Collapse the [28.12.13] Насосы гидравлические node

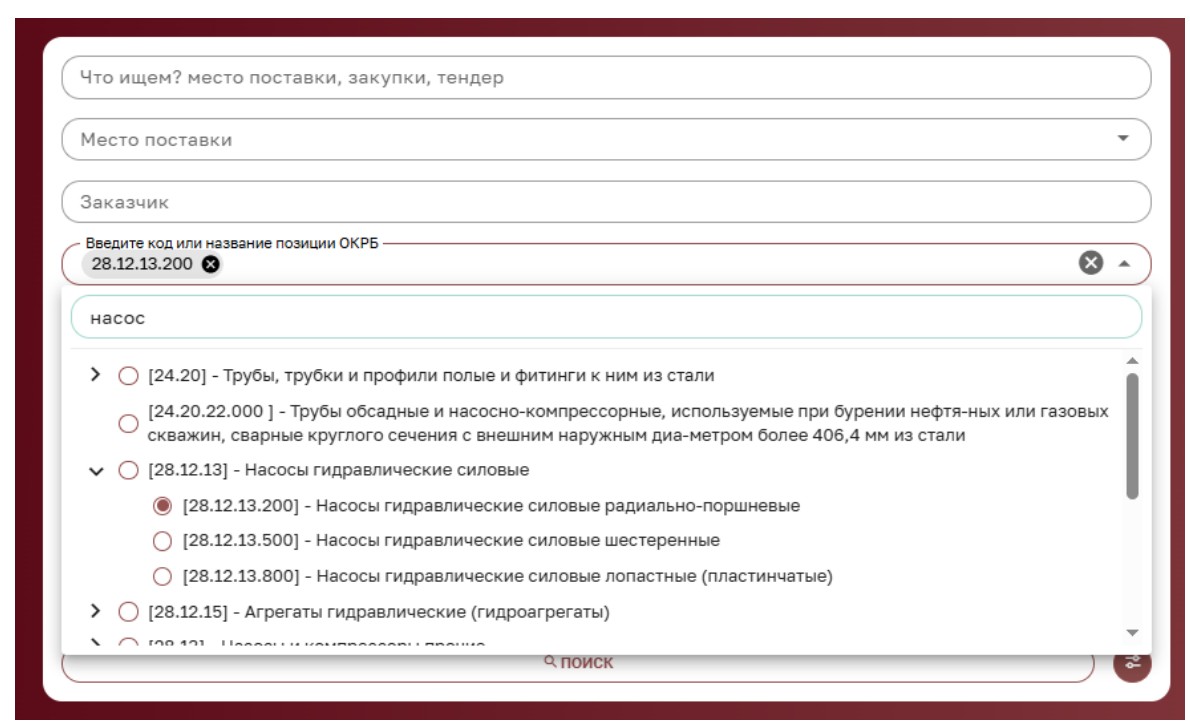pos(96,470)
